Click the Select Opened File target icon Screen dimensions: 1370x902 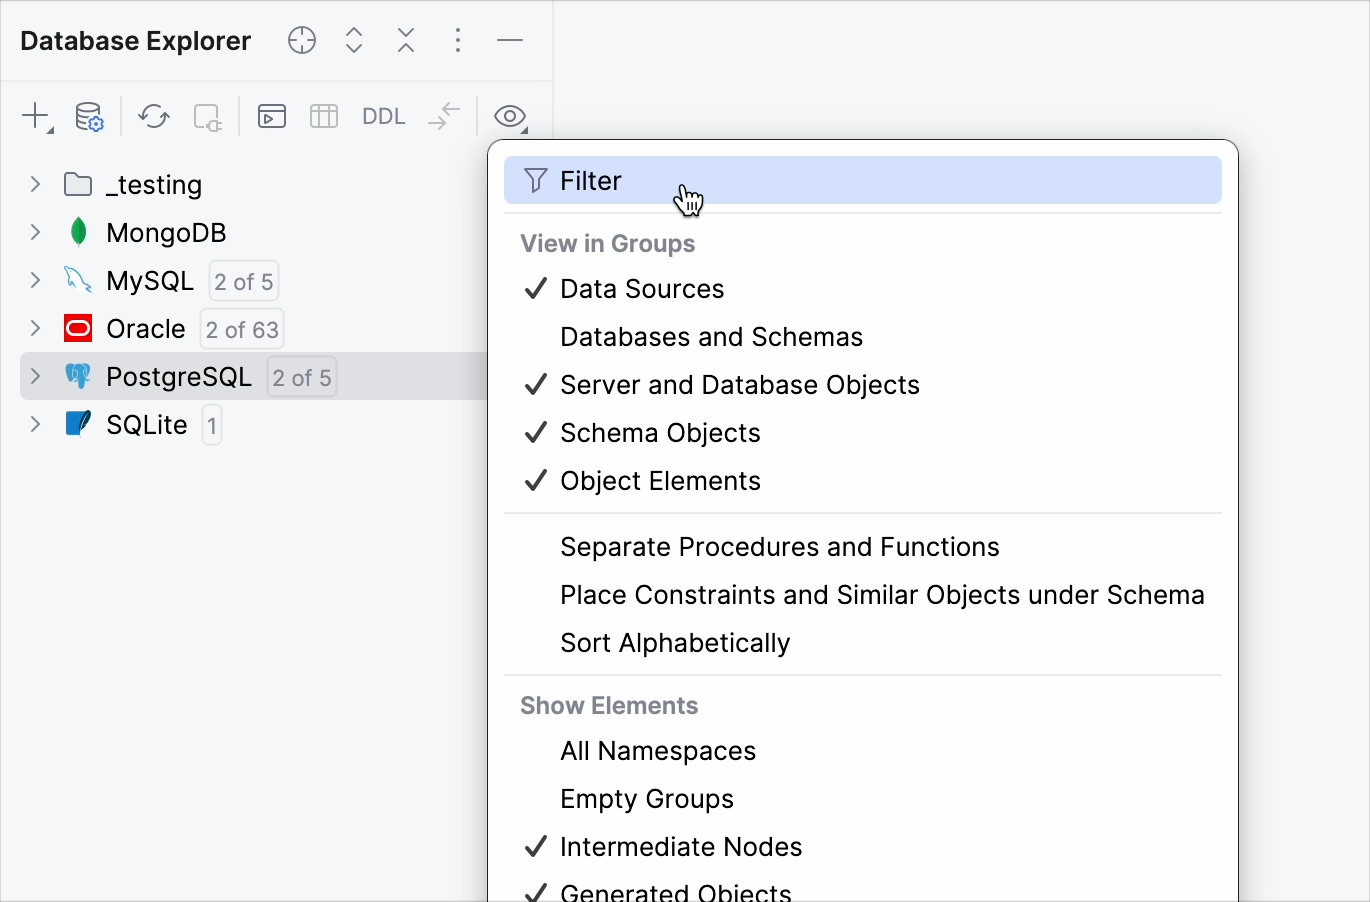click(x=301, y=40)
